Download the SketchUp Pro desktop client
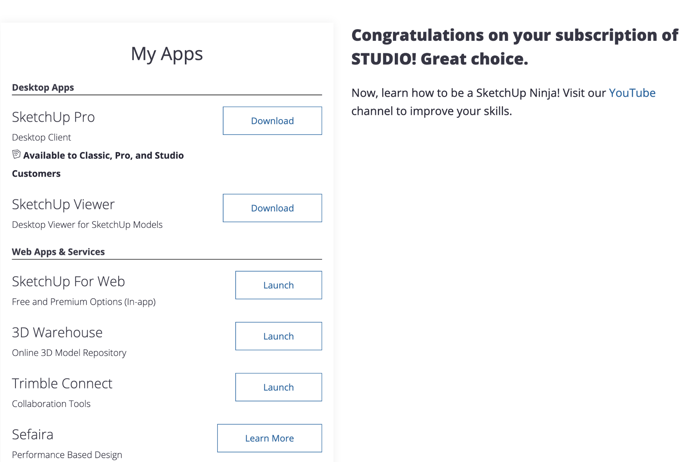This screenshot has height=462, width=688. [272, 121]
